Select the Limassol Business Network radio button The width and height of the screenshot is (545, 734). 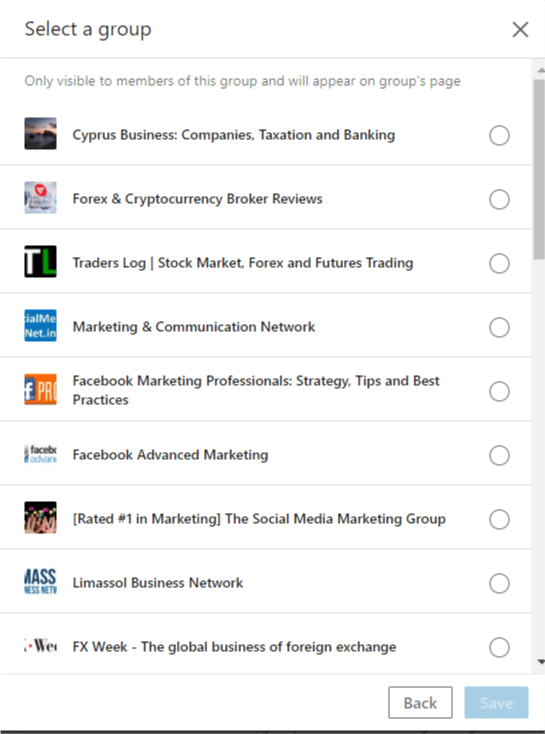click(x=500, y=583)
